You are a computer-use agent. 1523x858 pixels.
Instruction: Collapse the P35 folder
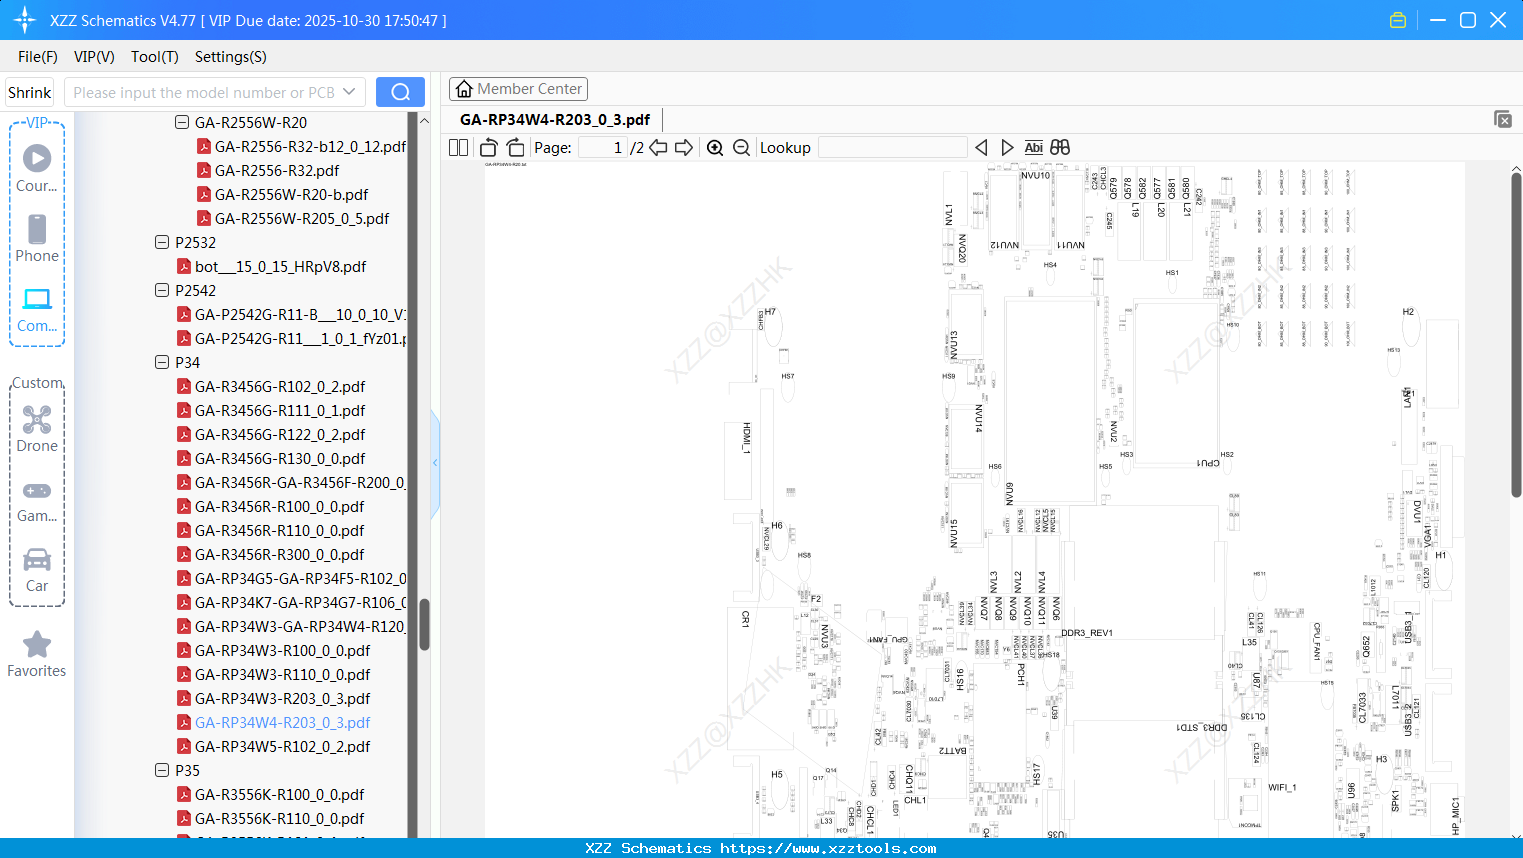click(162, 770)
